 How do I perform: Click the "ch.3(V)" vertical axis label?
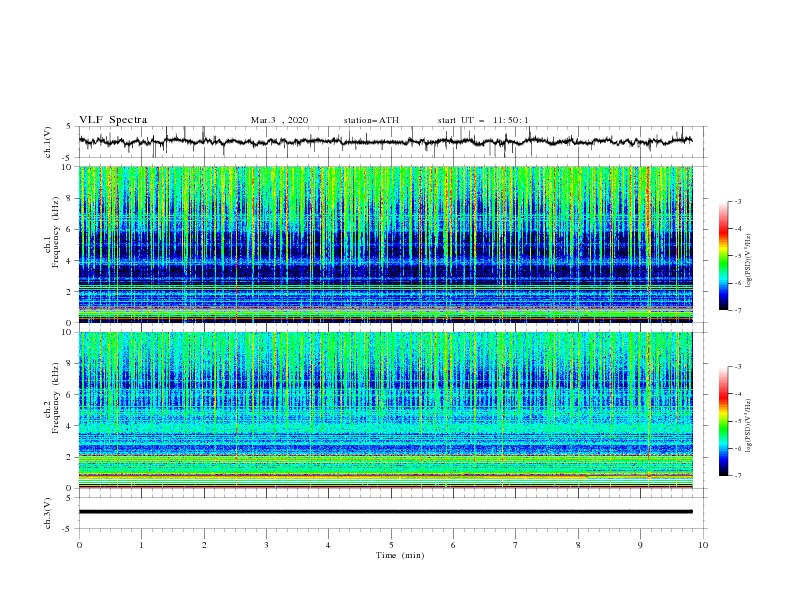pyautogui.click(x=48, y=513)
